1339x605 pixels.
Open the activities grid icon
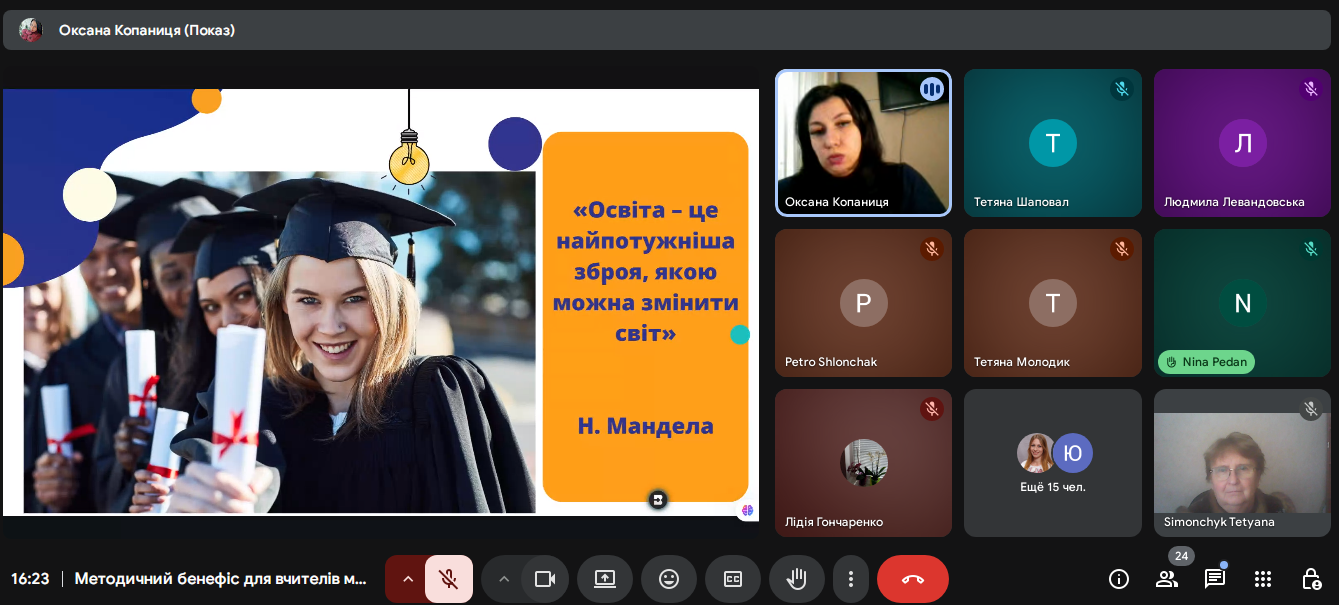[1262, 579]
